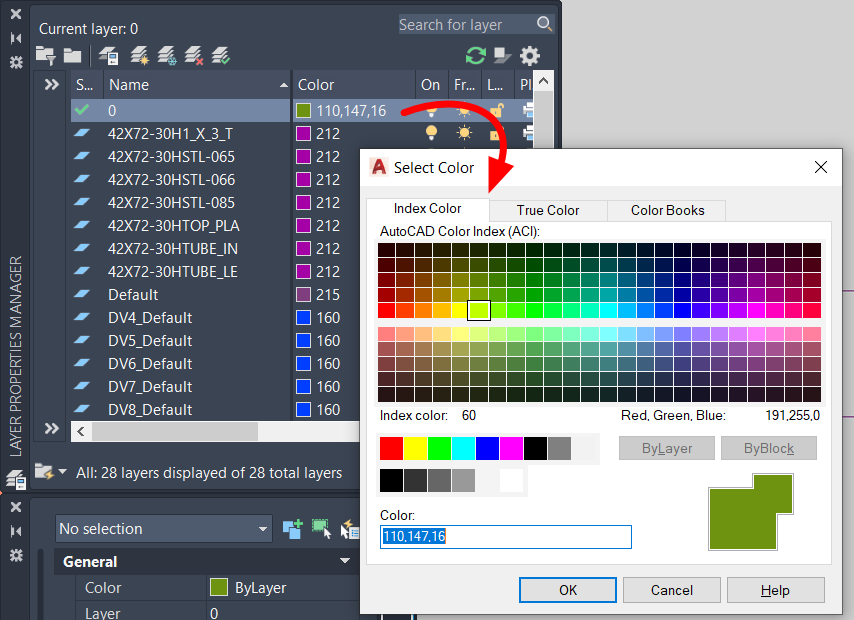Toggle freeze sun for layer 0
Viewport: 854px width, 620px height.
pos(464,111)
